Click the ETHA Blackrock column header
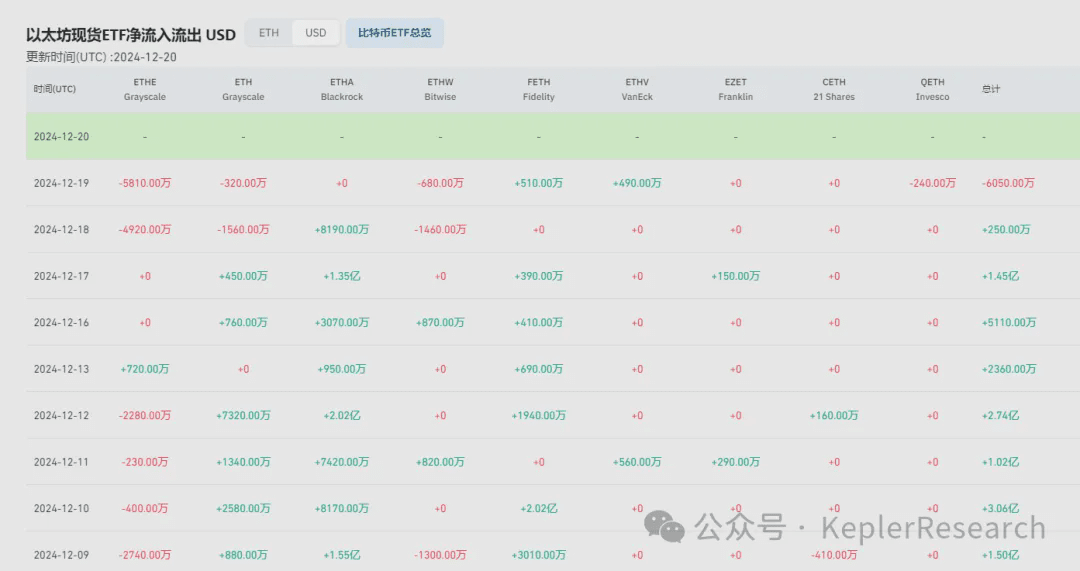 point(342,90)
